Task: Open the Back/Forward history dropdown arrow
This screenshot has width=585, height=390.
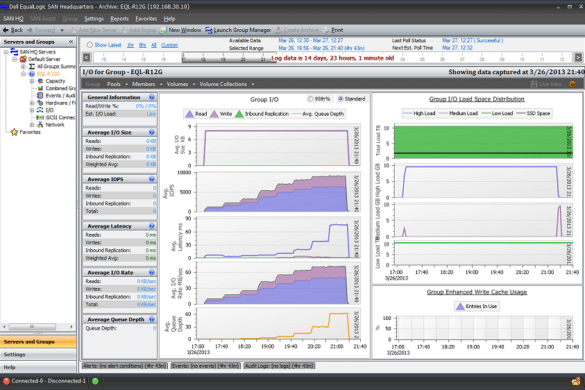Action: [x=62, y=30]
